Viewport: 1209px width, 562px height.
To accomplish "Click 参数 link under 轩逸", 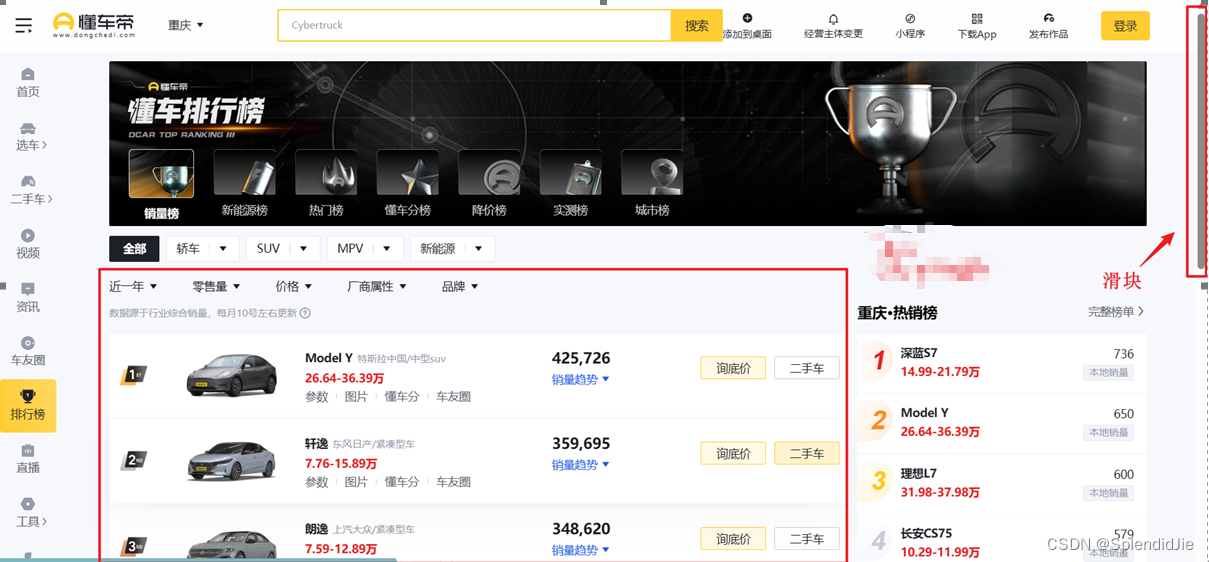I will [x=317, y=482].
